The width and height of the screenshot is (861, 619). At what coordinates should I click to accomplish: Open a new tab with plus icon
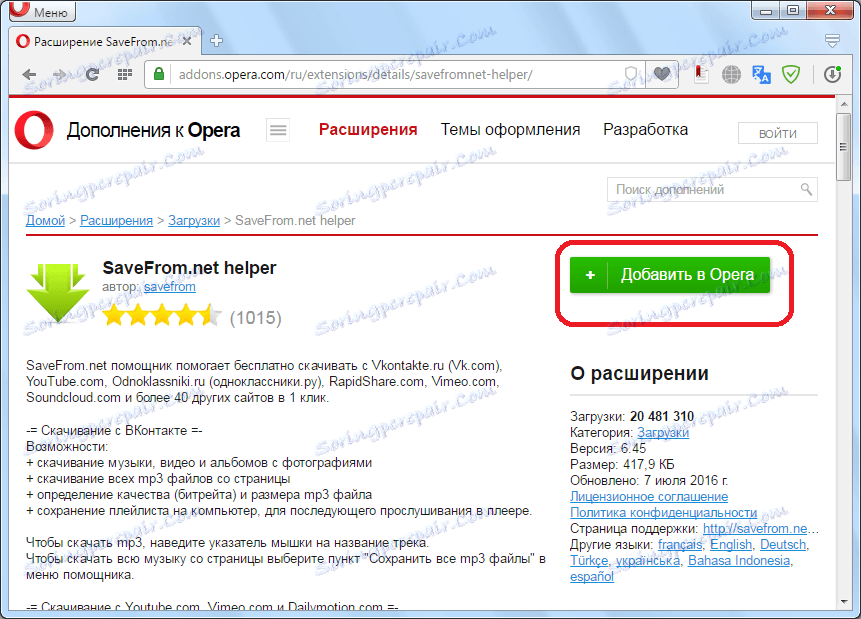click(x=216, y=41)
